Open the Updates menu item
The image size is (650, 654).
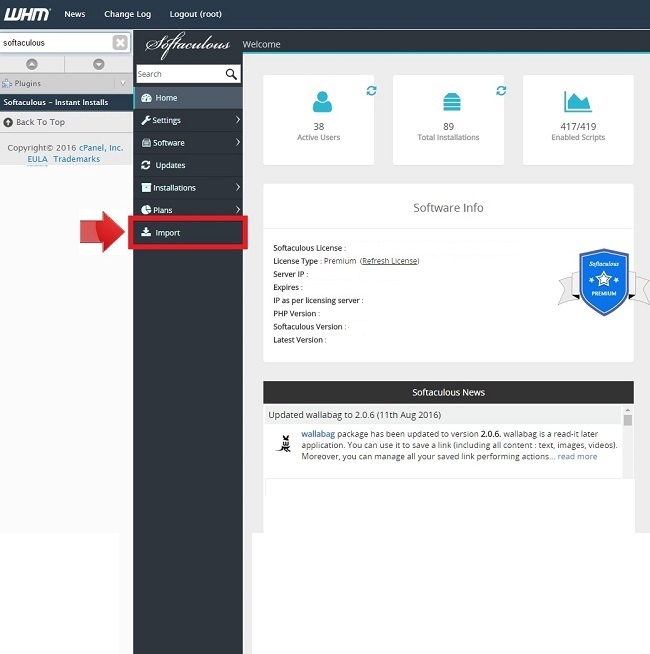click(x=188, y=165)
